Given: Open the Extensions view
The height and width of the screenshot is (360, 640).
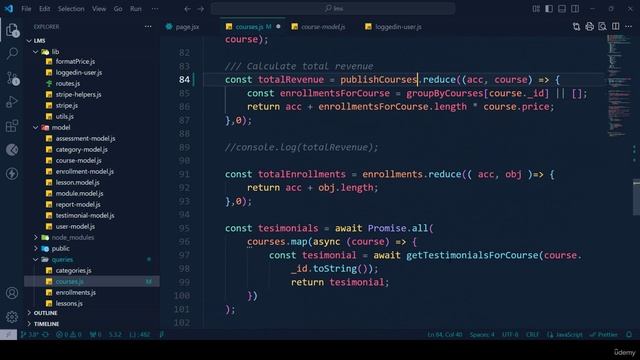Looking at the screenshot, I should pos(12,126).
